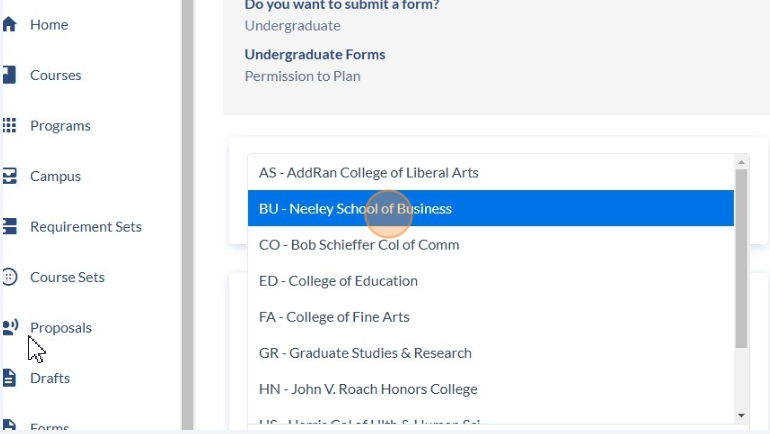
Task: Click the Requirement Sets stack icon
Action: tap(9, 227)
